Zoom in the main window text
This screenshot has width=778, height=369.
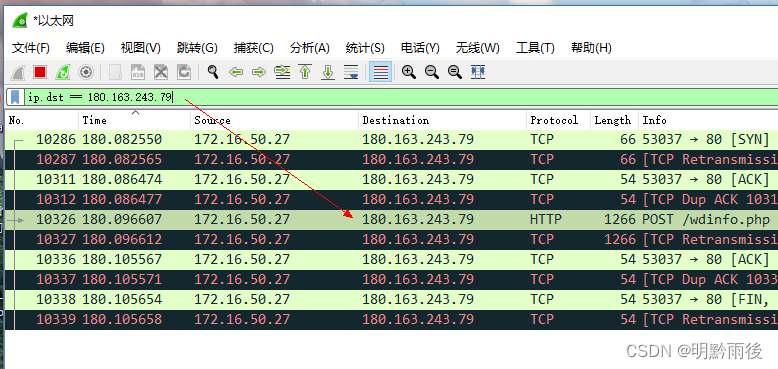(x=409, y=72)
